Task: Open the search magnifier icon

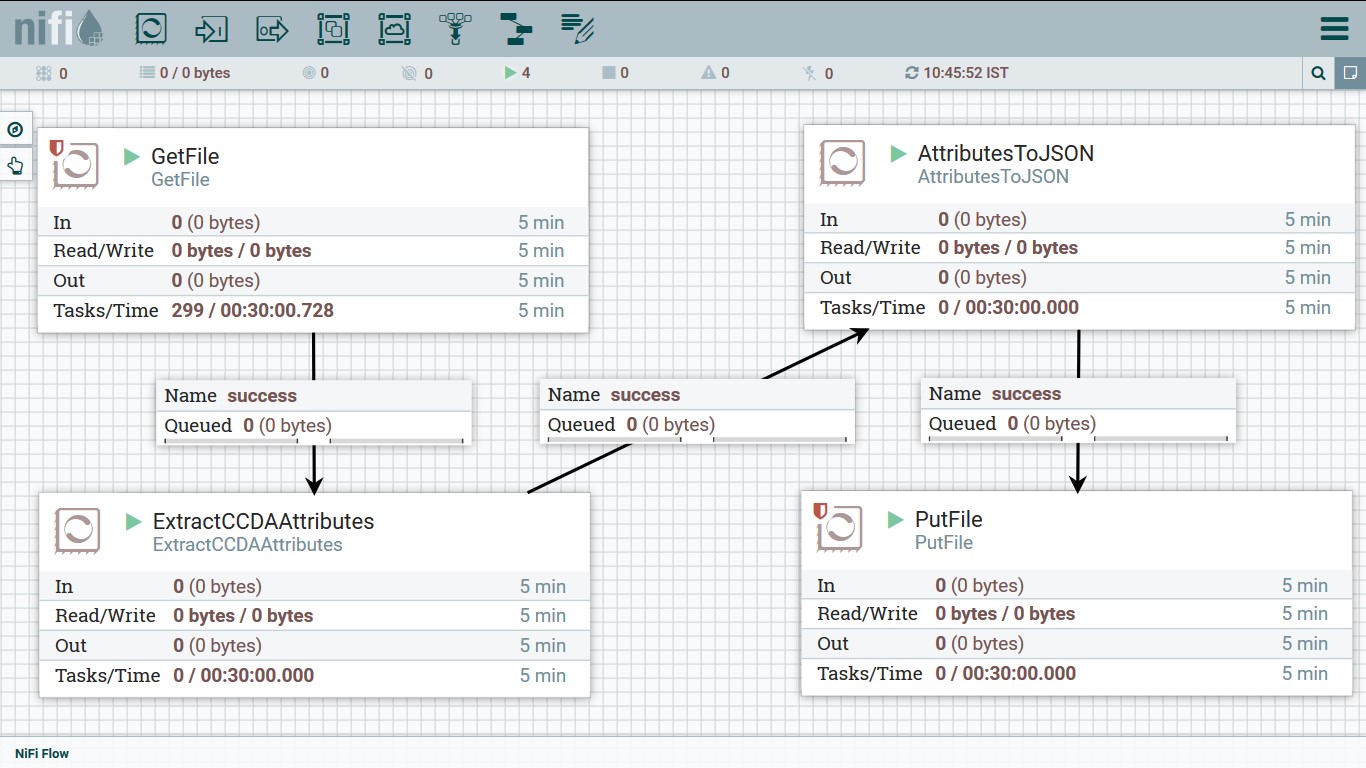Action: (x=1318, y=73)
